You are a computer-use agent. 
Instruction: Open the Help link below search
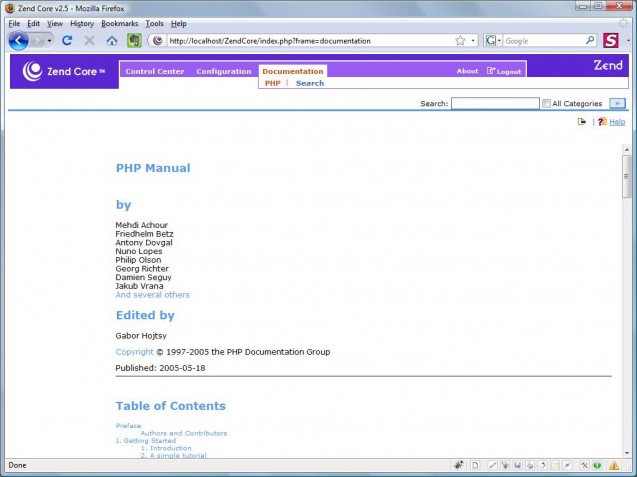point(617,122)
